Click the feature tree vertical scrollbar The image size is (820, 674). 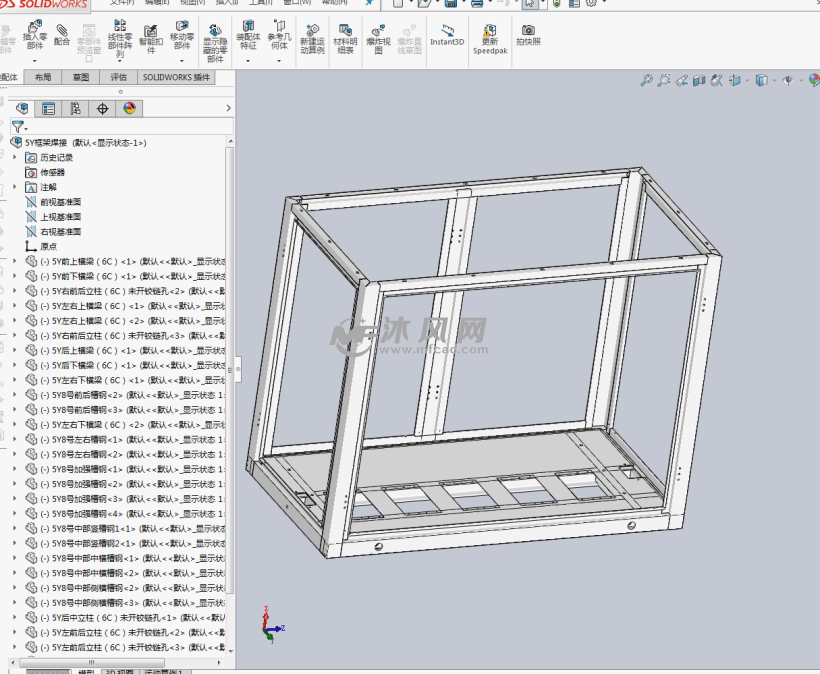(230, 370)
